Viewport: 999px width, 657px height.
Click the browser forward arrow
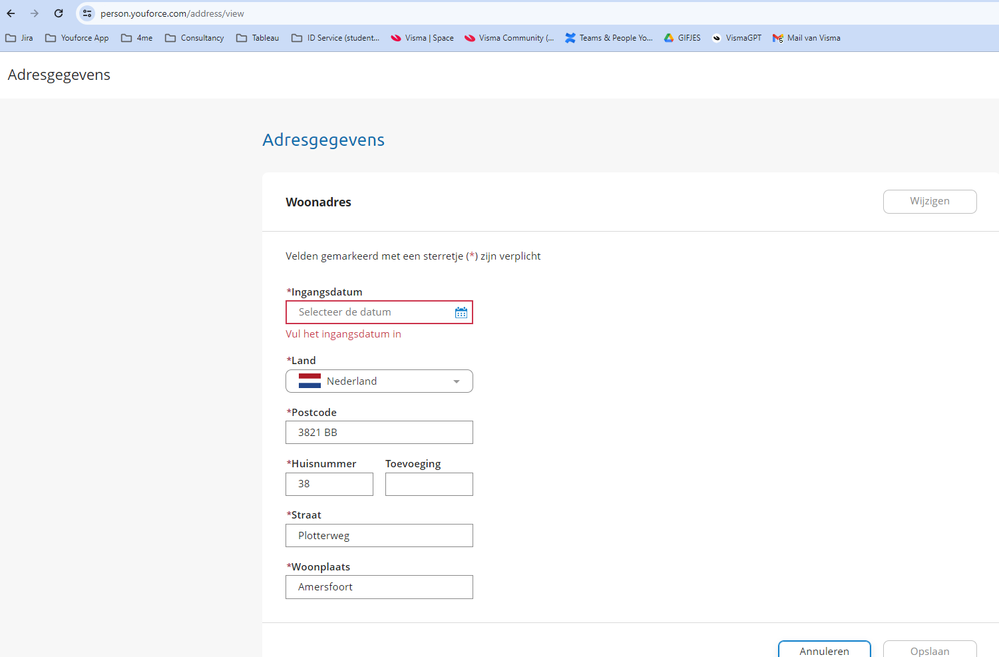pos(34,13)
